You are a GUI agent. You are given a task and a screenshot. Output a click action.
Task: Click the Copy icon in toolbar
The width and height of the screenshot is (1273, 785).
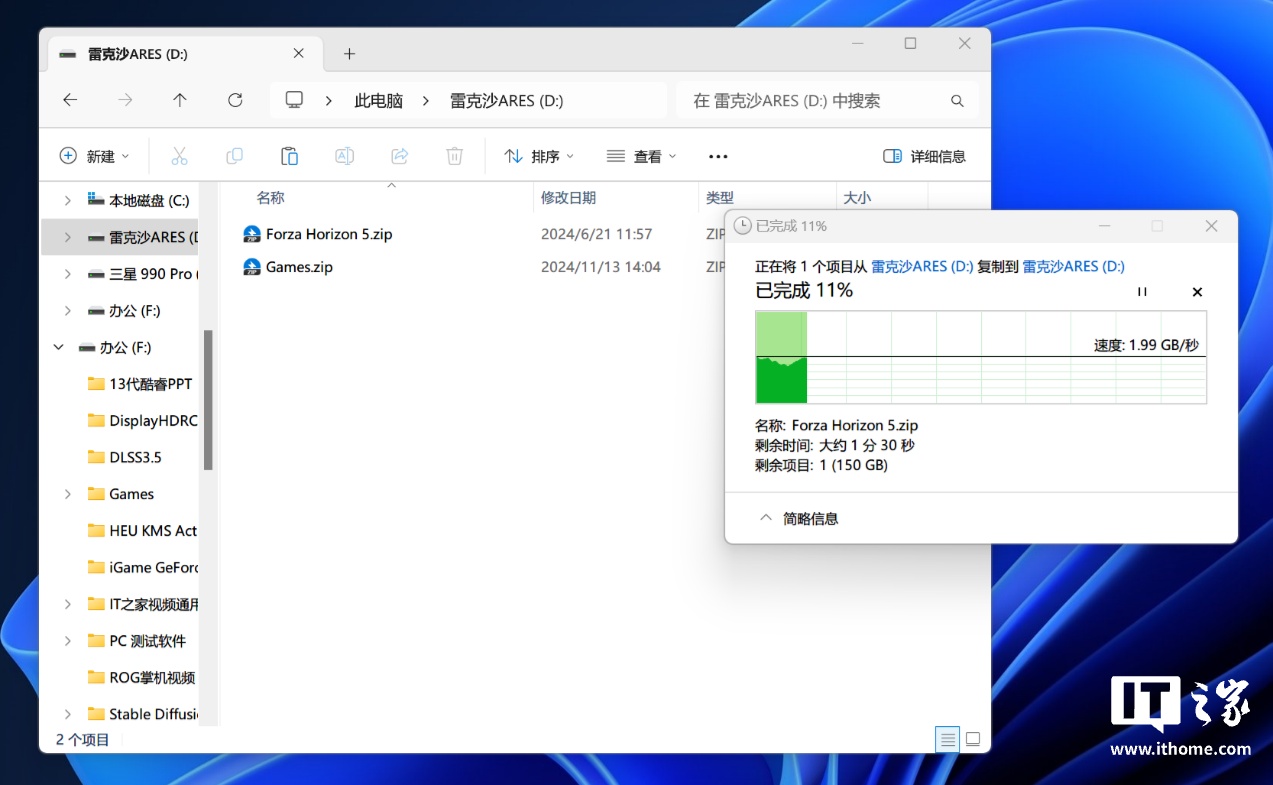click(x=234, y=156)
